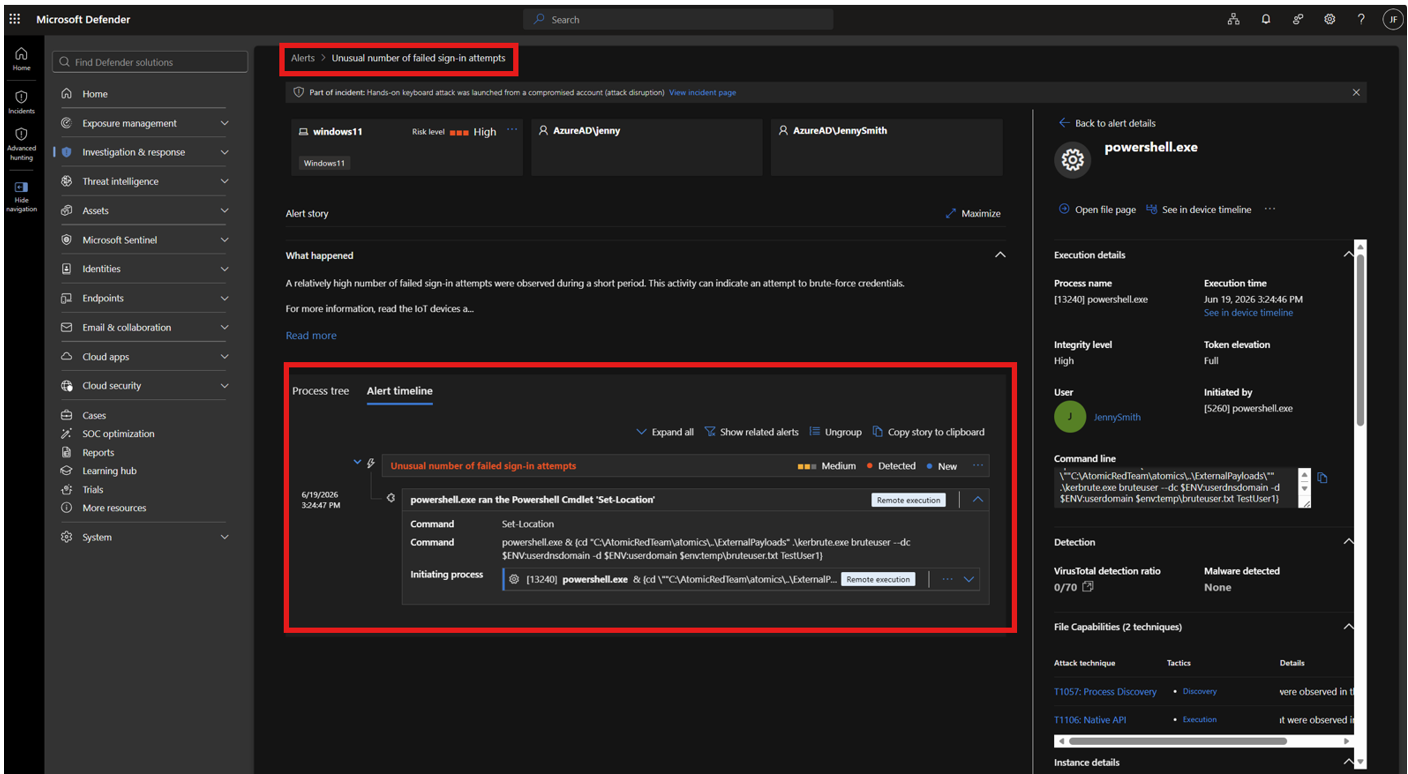Click View incident page link
1408x774 pixels.
[702, 92]
